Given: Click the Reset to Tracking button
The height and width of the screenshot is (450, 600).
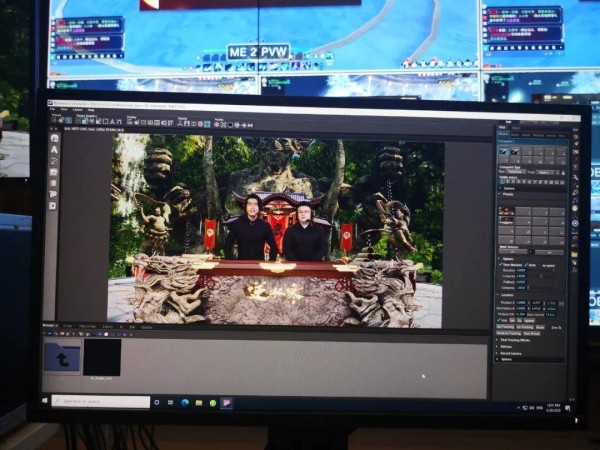Looking at the screenshot, I should (508, 333).
